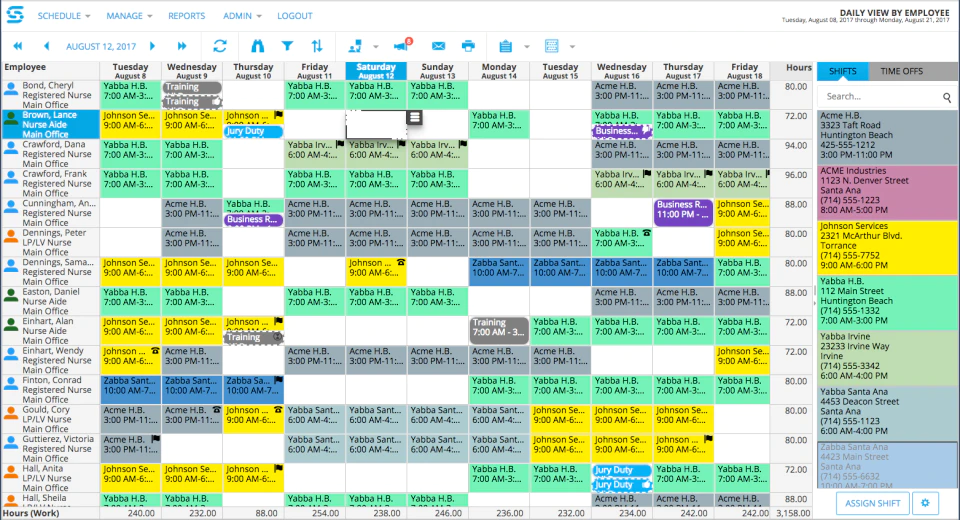Click the ASSIGN SHIFT button
This screenshot has width=960, height=520.
[x=872, y=503]
